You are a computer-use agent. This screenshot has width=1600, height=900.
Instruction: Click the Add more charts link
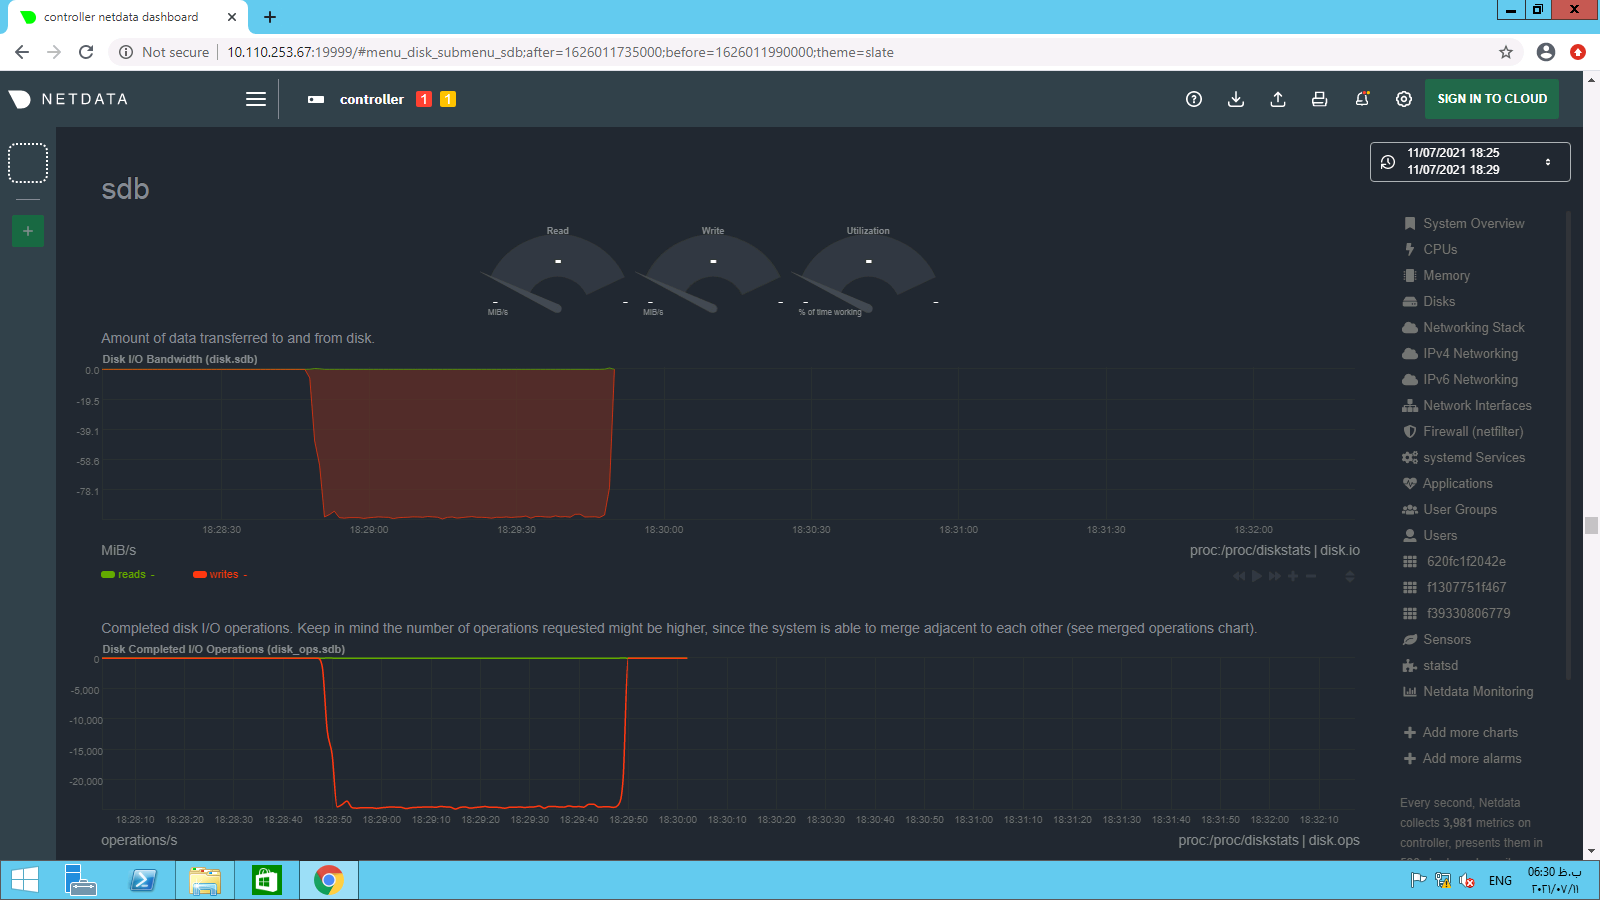1469,732
